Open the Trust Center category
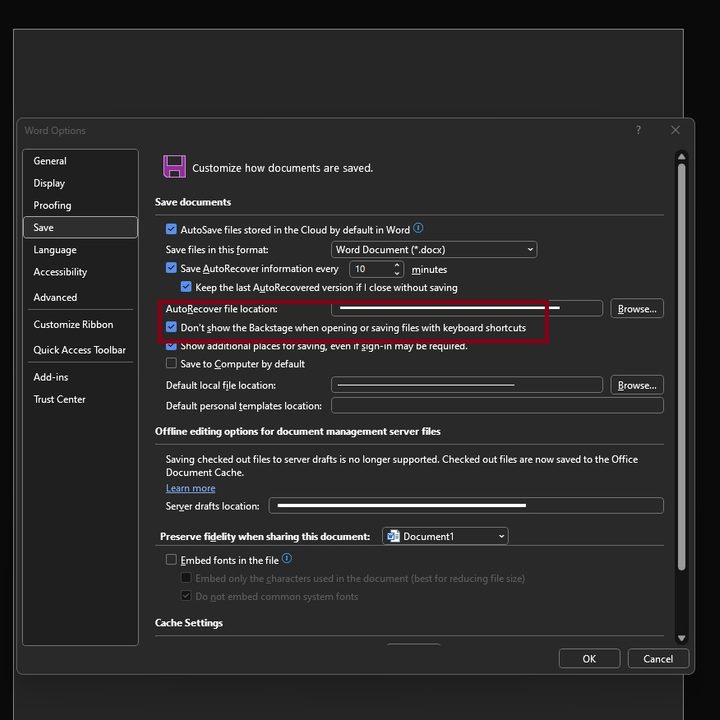Screen dimensions: 720x720 pyautogui.click(x=59, y=399)
